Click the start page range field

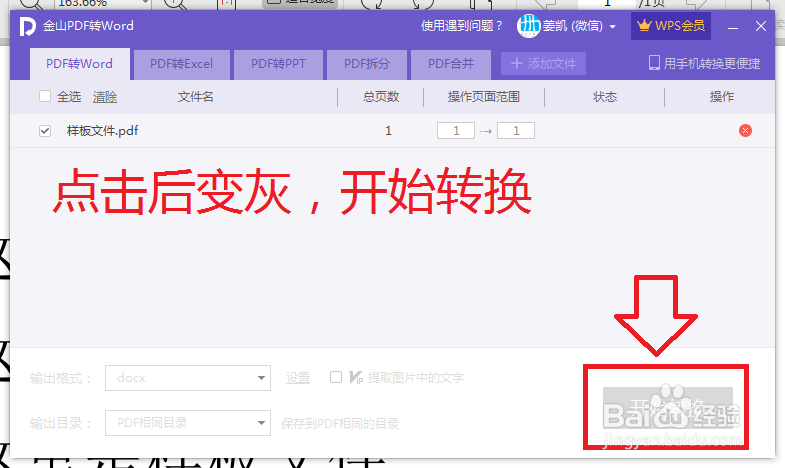tap(456, 131)
